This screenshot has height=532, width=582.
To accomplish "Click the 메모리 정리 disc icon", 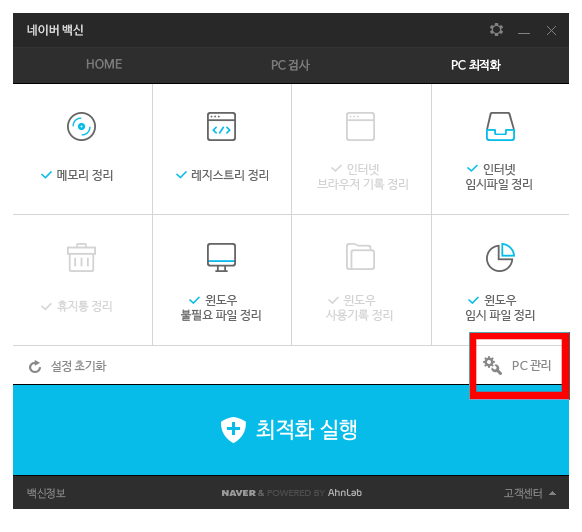I will pyautogui.click(x=81, y=127).
